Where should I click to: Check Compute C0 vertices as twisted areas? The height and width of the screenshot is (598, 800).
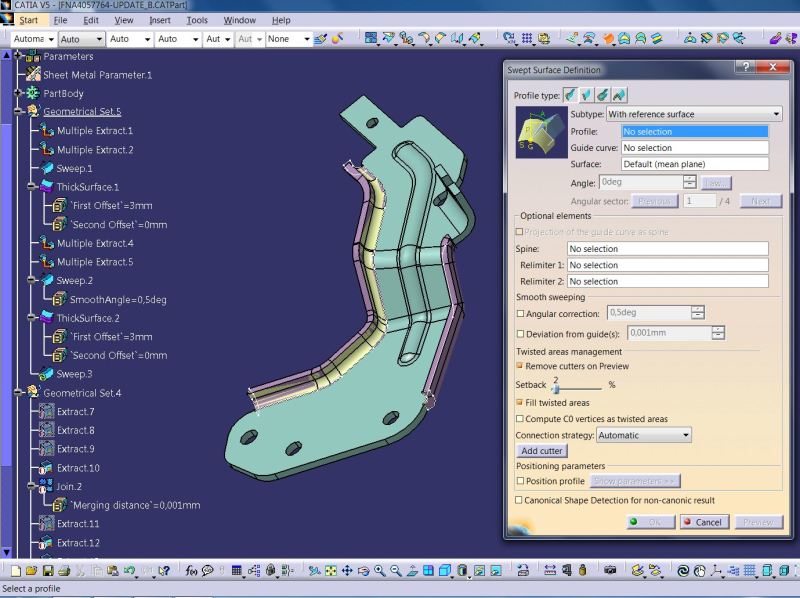click(x=520, y=418)
